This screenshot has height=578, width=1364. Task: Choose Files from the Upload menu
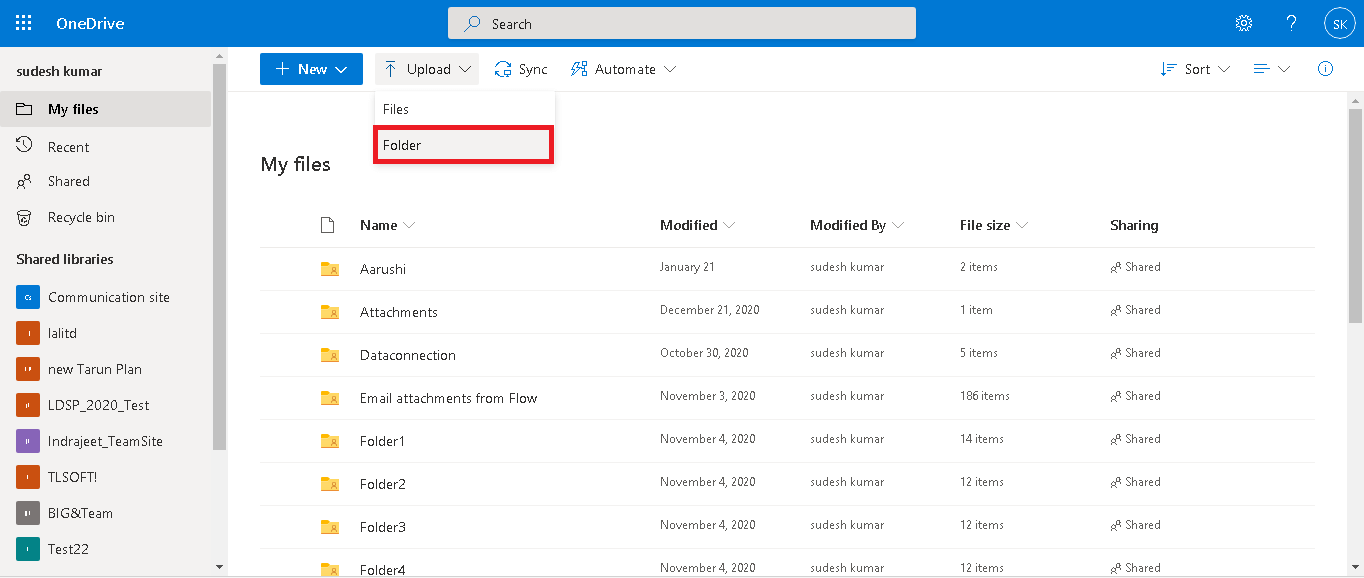(x=465, y=109)
